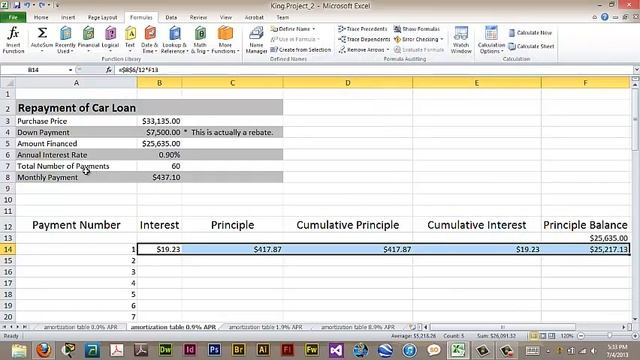
Task: Open the Acrobat ribbon tab
Action: 254,18
